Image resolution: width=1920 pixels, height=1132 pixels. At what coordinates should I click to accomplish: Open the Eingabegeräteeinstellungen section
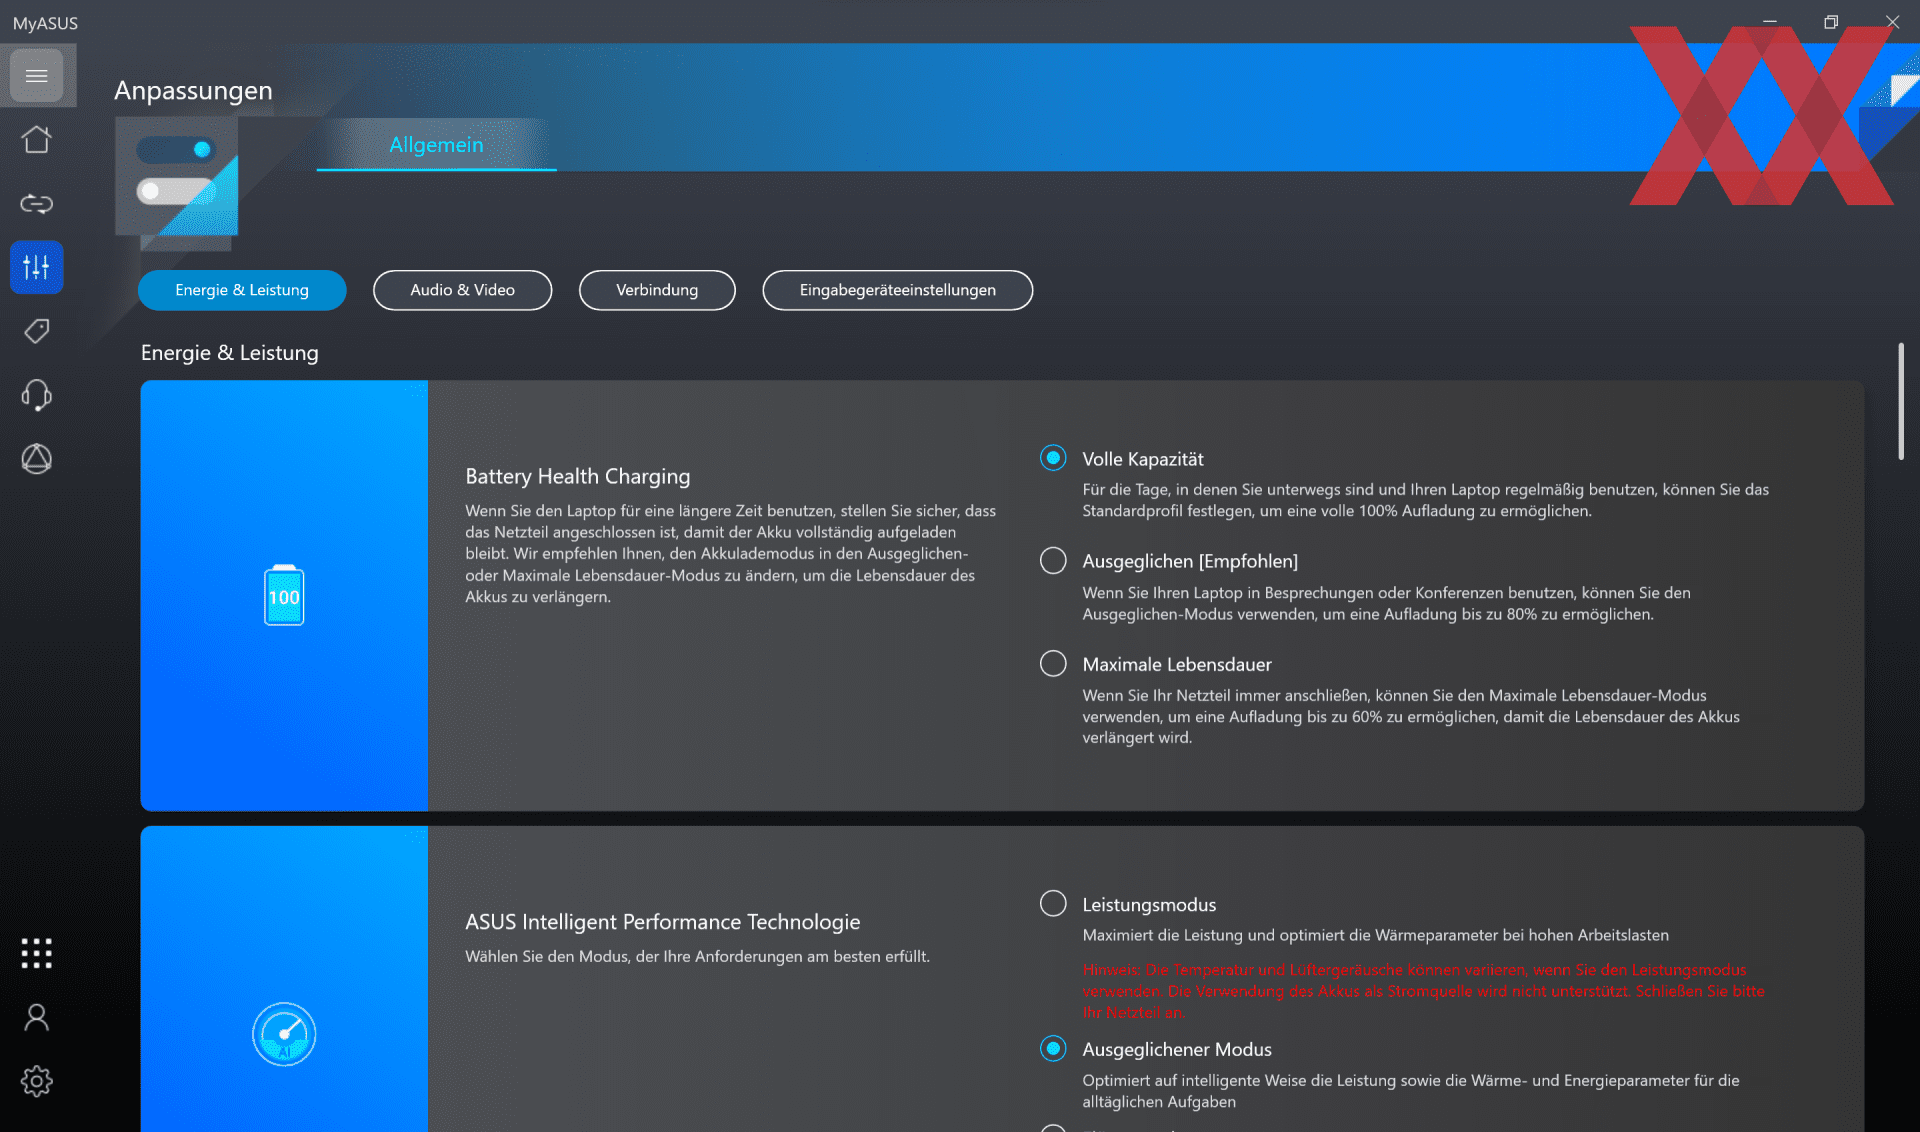point(897,290)
